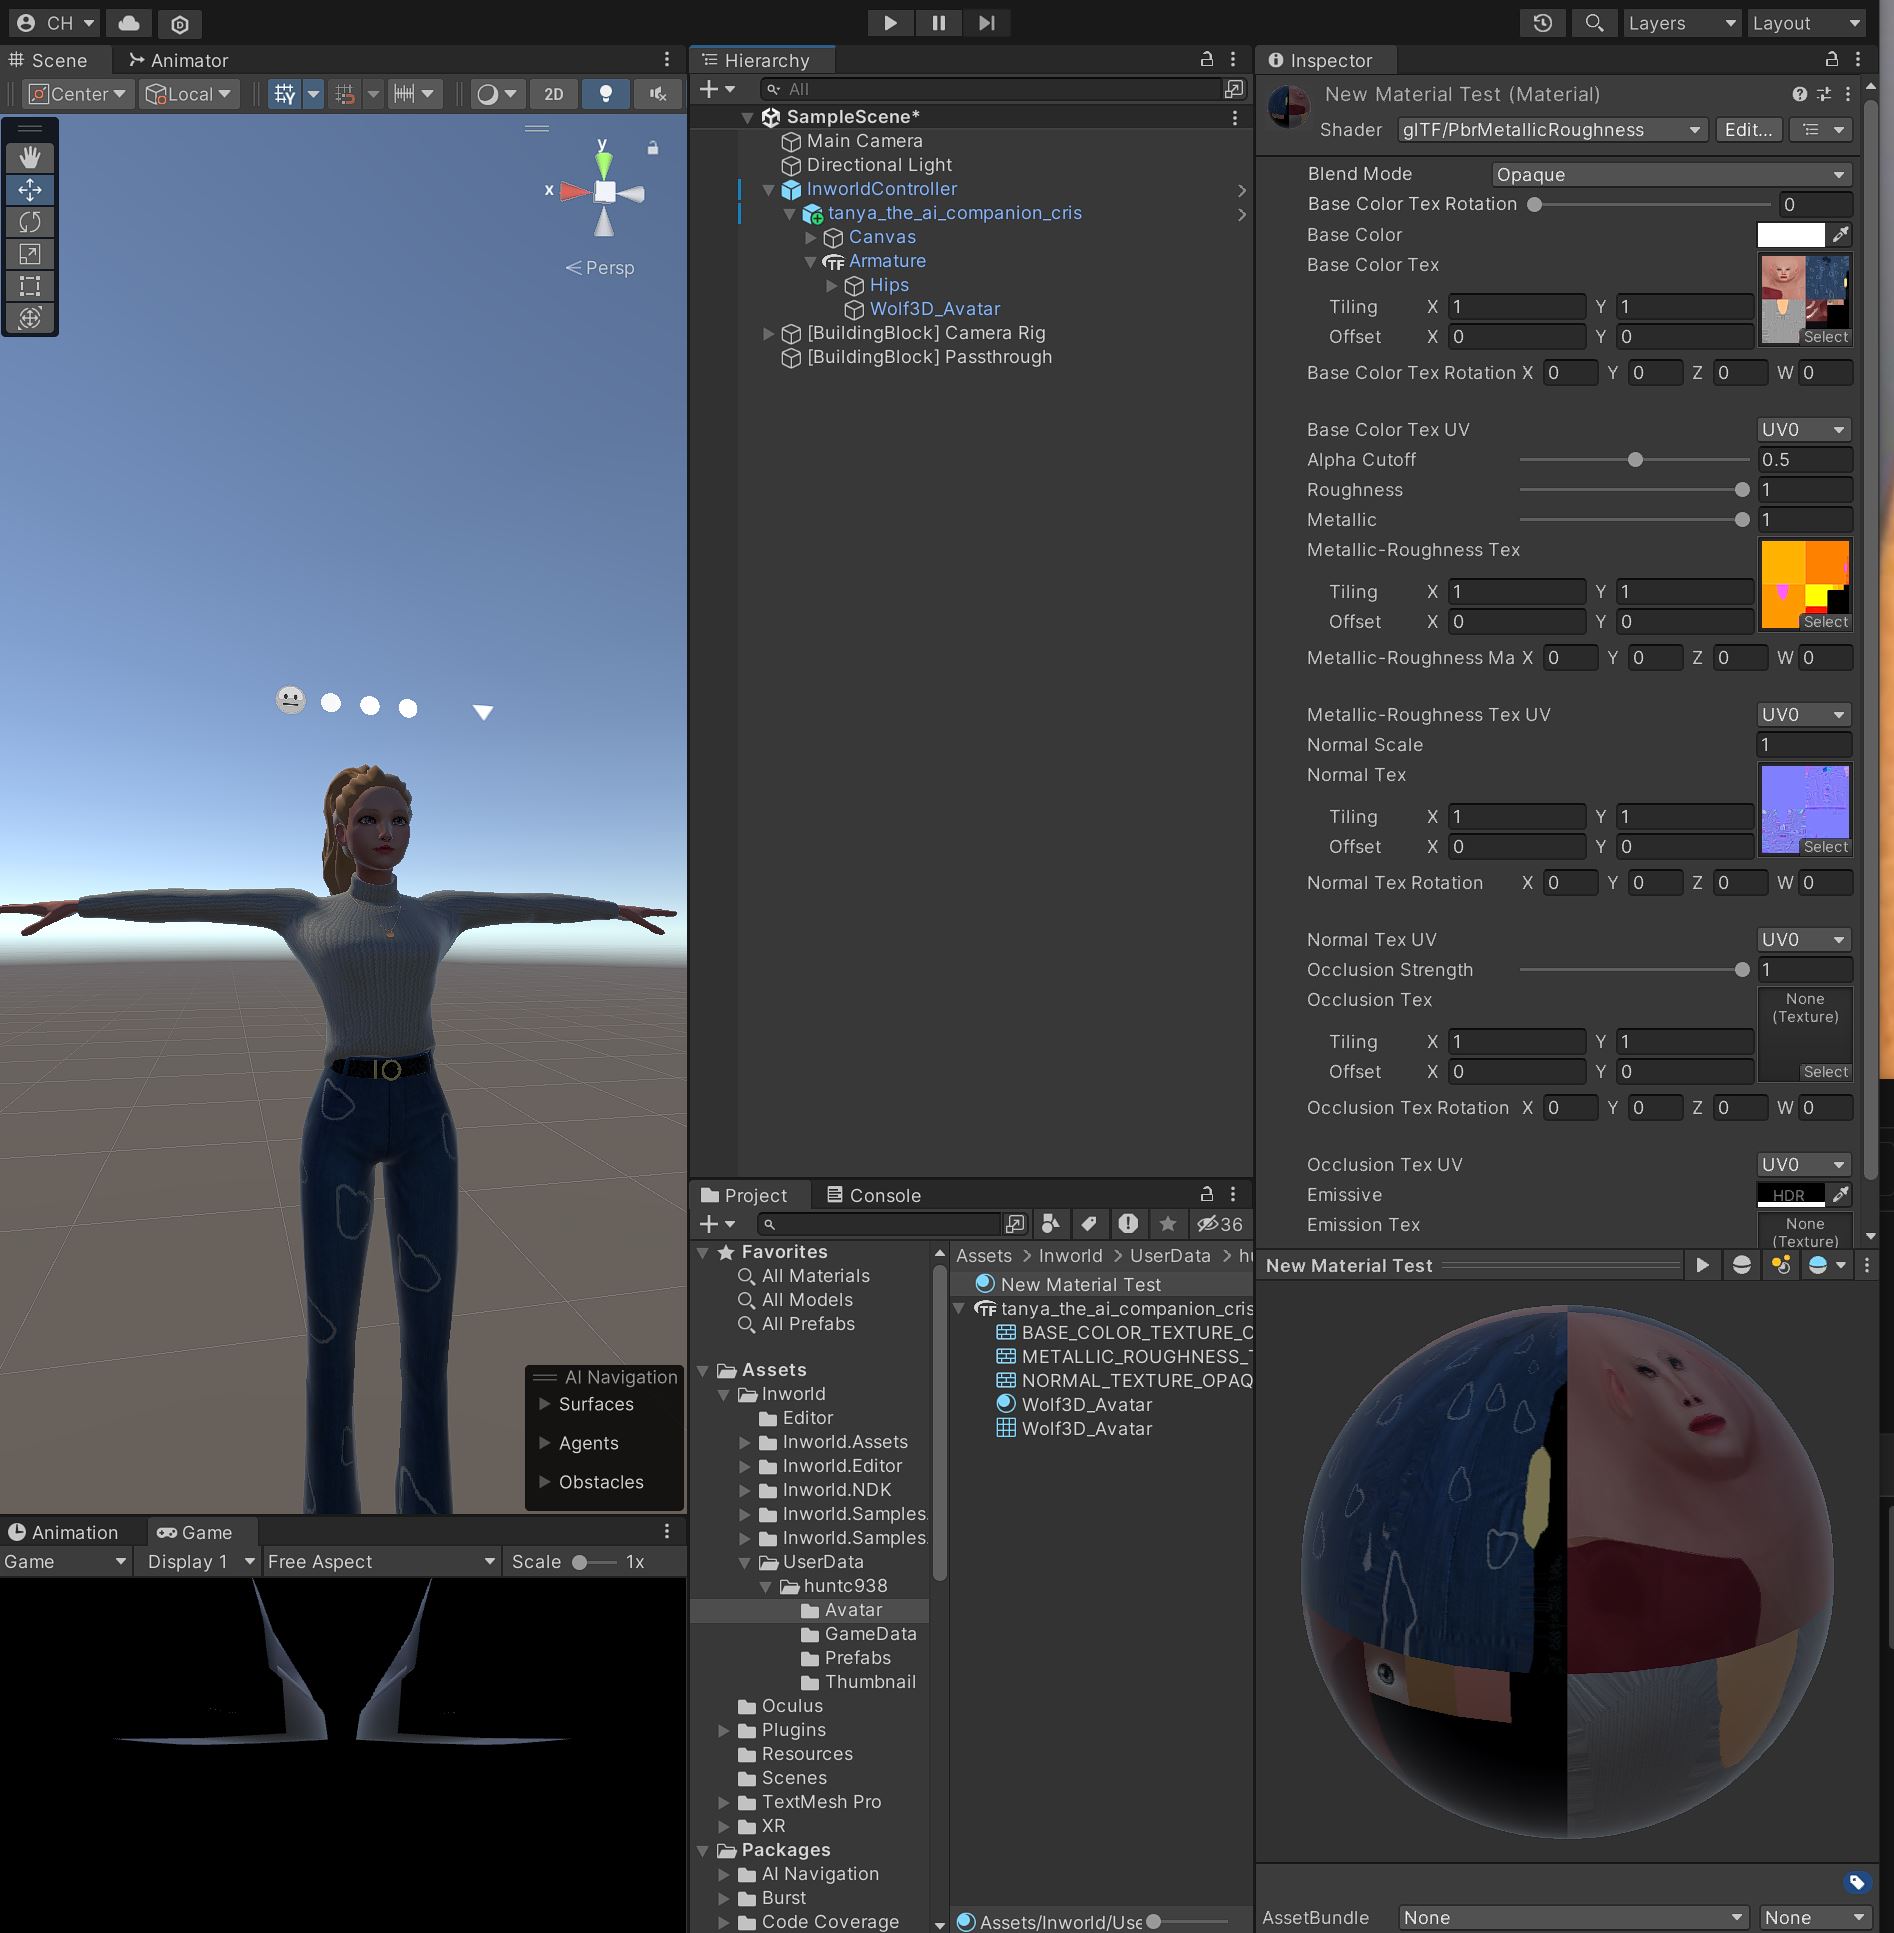Toggle hidden packages visibility count 36
The width and height of the screenshot is (1894, 1933).
click(x=1220, y=1224)
